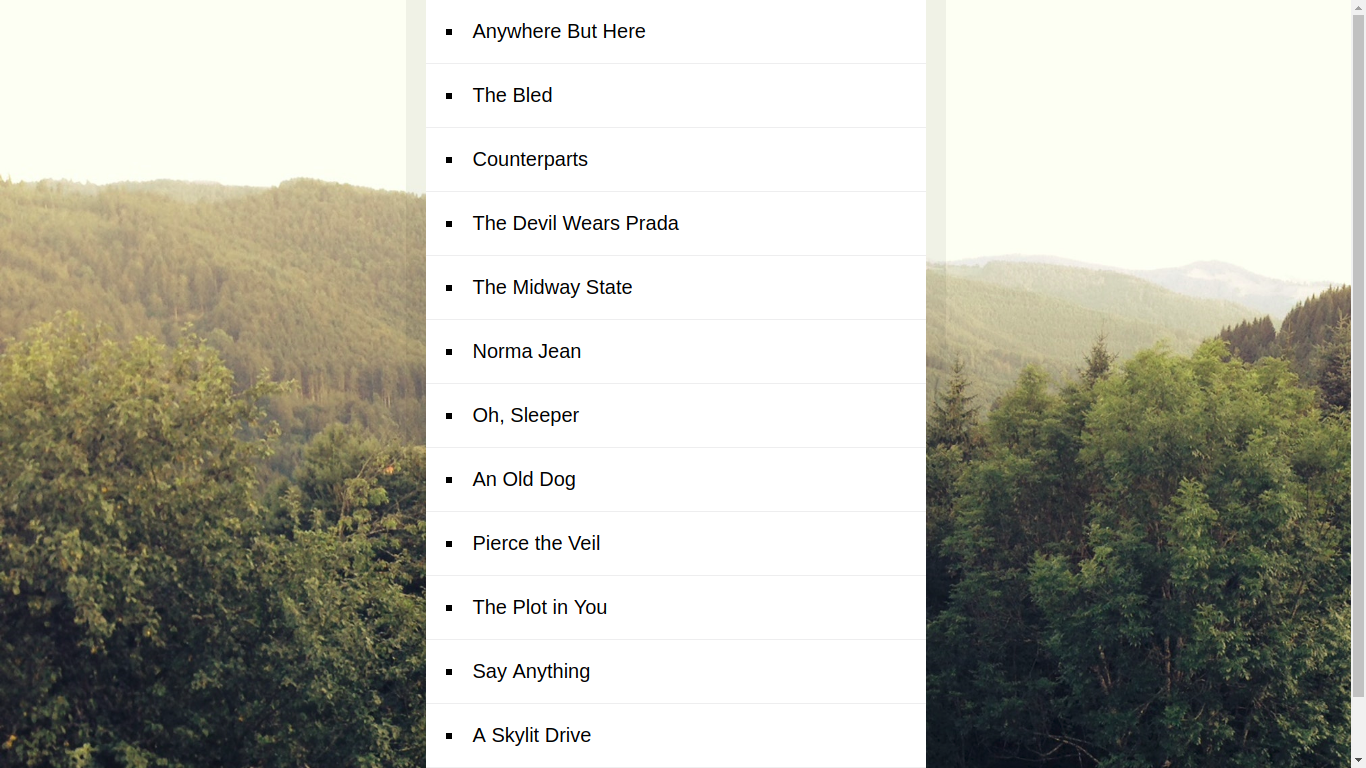Click the Say Anything entry
The width and height of the screenshot is (1366, 768).
(x=676, y=672)
